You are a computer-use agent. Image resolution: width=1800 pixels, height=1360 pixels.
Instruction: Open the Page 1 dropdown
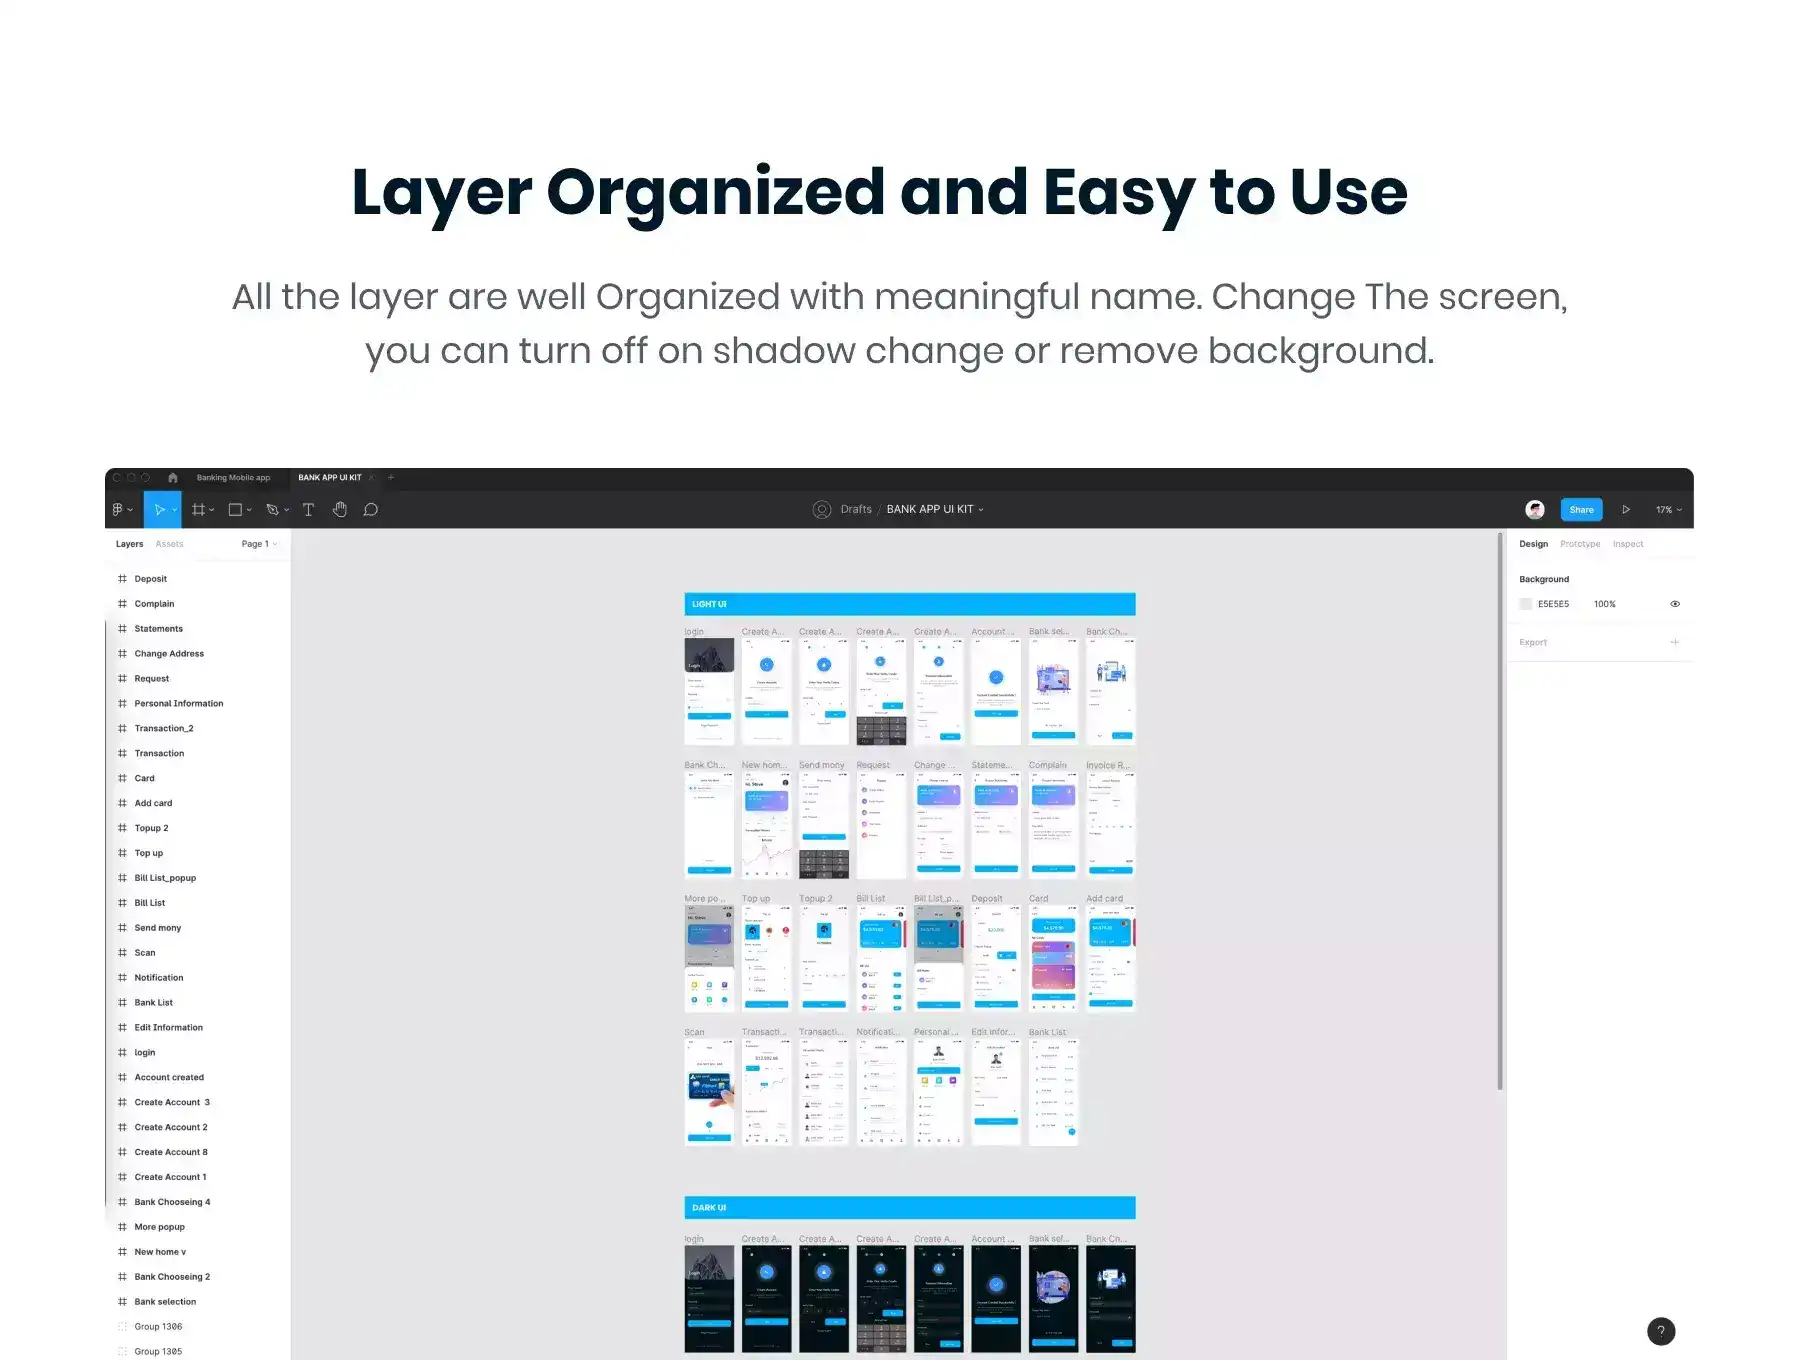[x=259, y=544]
